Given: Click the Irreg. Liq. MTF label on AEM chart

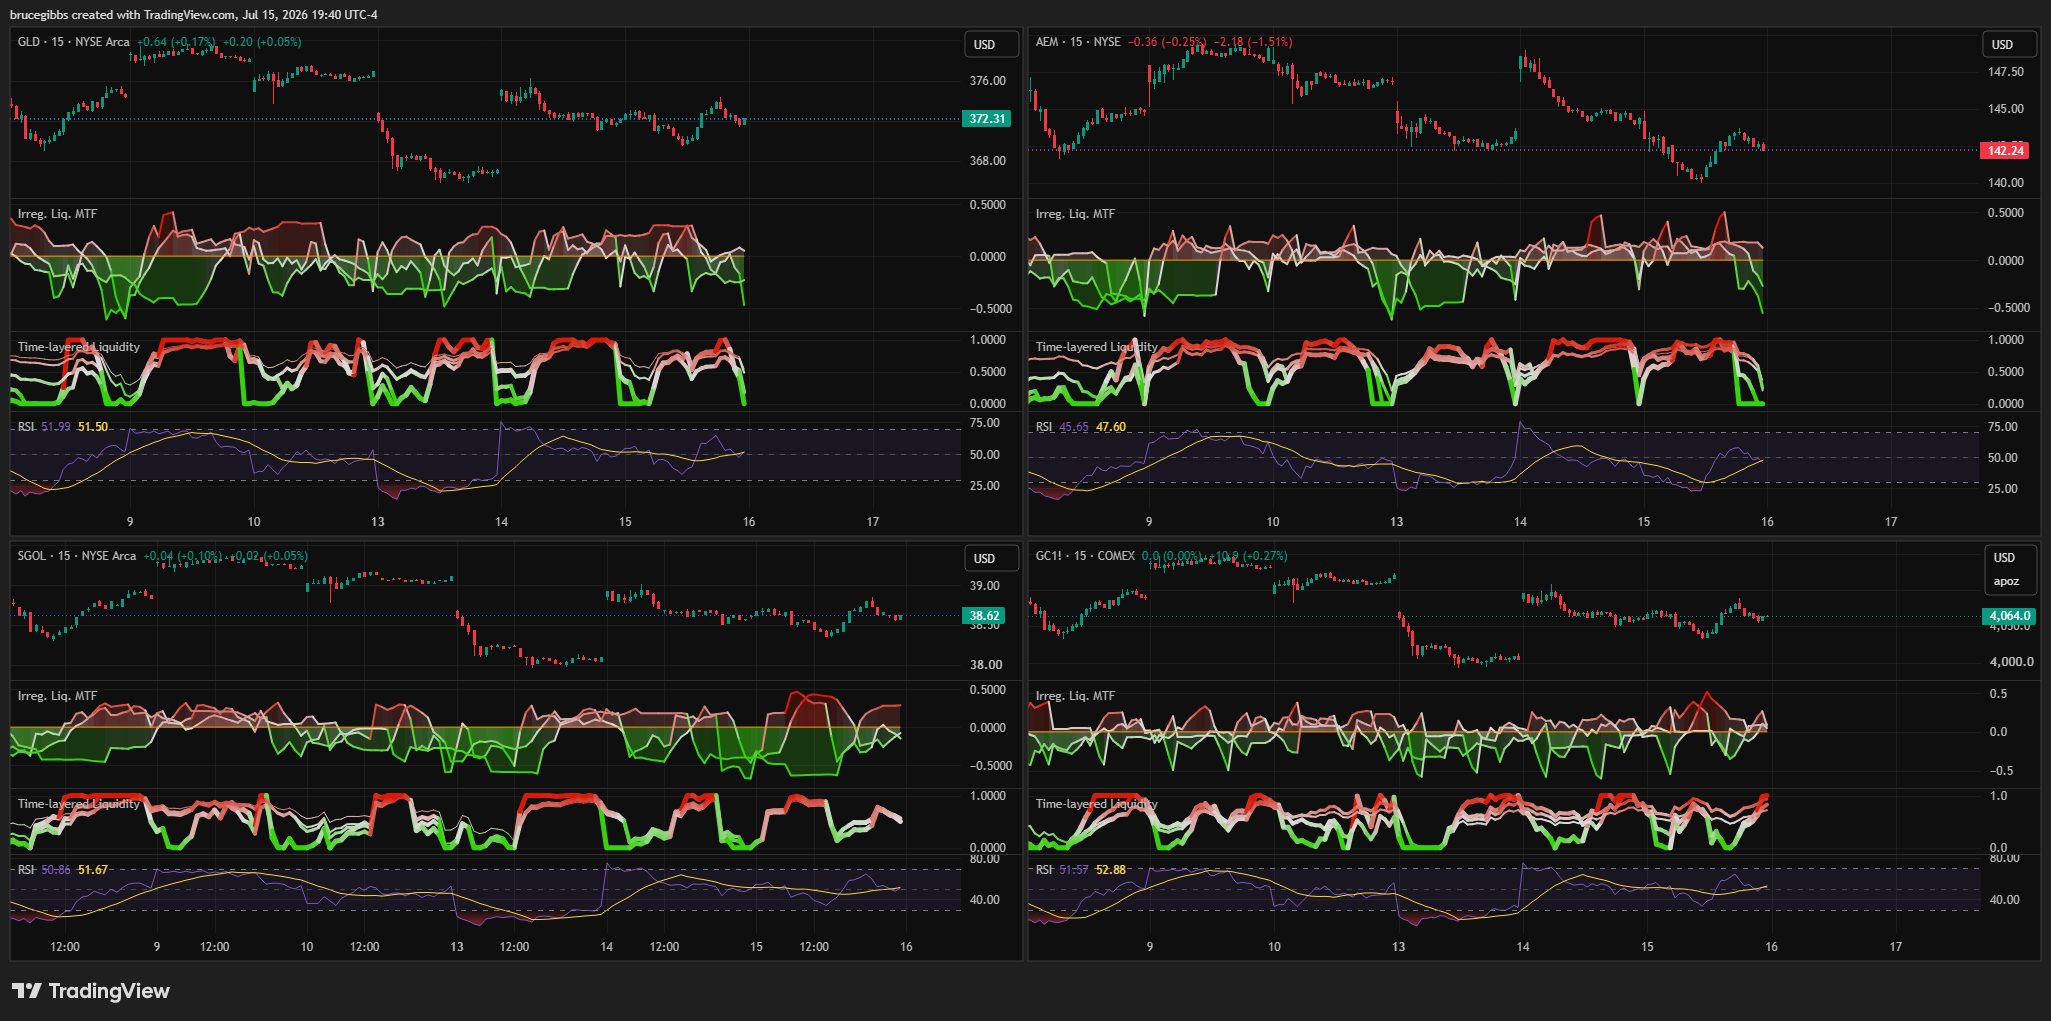Looking at the screenshot, I should (1075, 214).
